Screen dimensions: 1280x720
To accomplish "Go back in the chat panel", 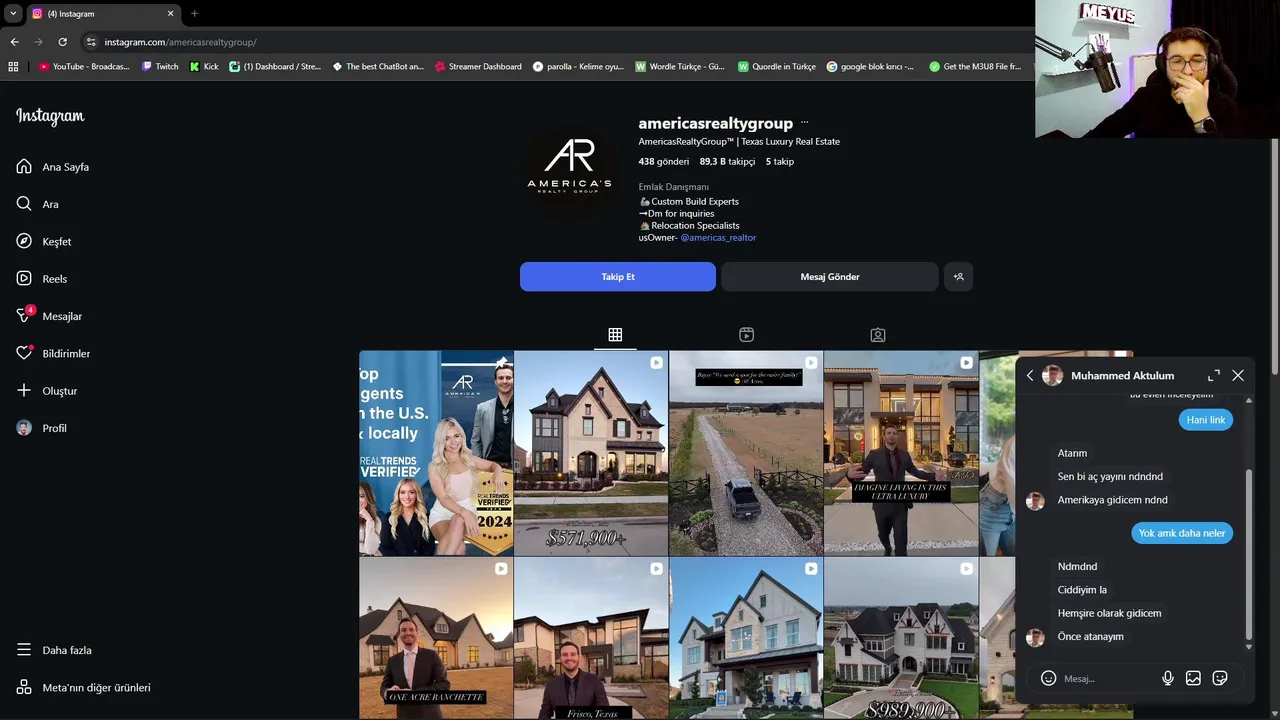I will 1030,375.
